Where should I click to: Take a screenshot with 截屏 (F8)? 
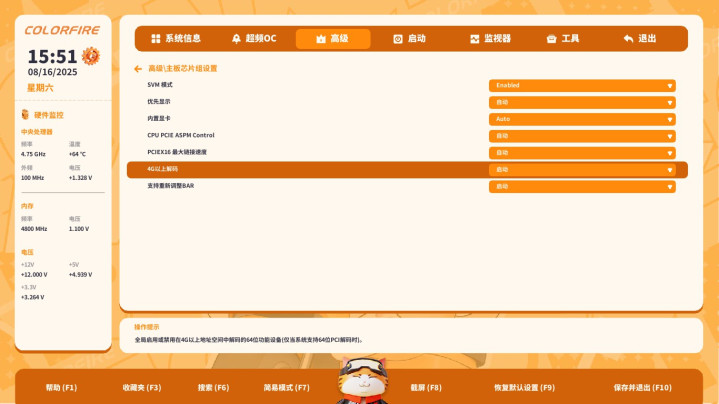[426, 387]
